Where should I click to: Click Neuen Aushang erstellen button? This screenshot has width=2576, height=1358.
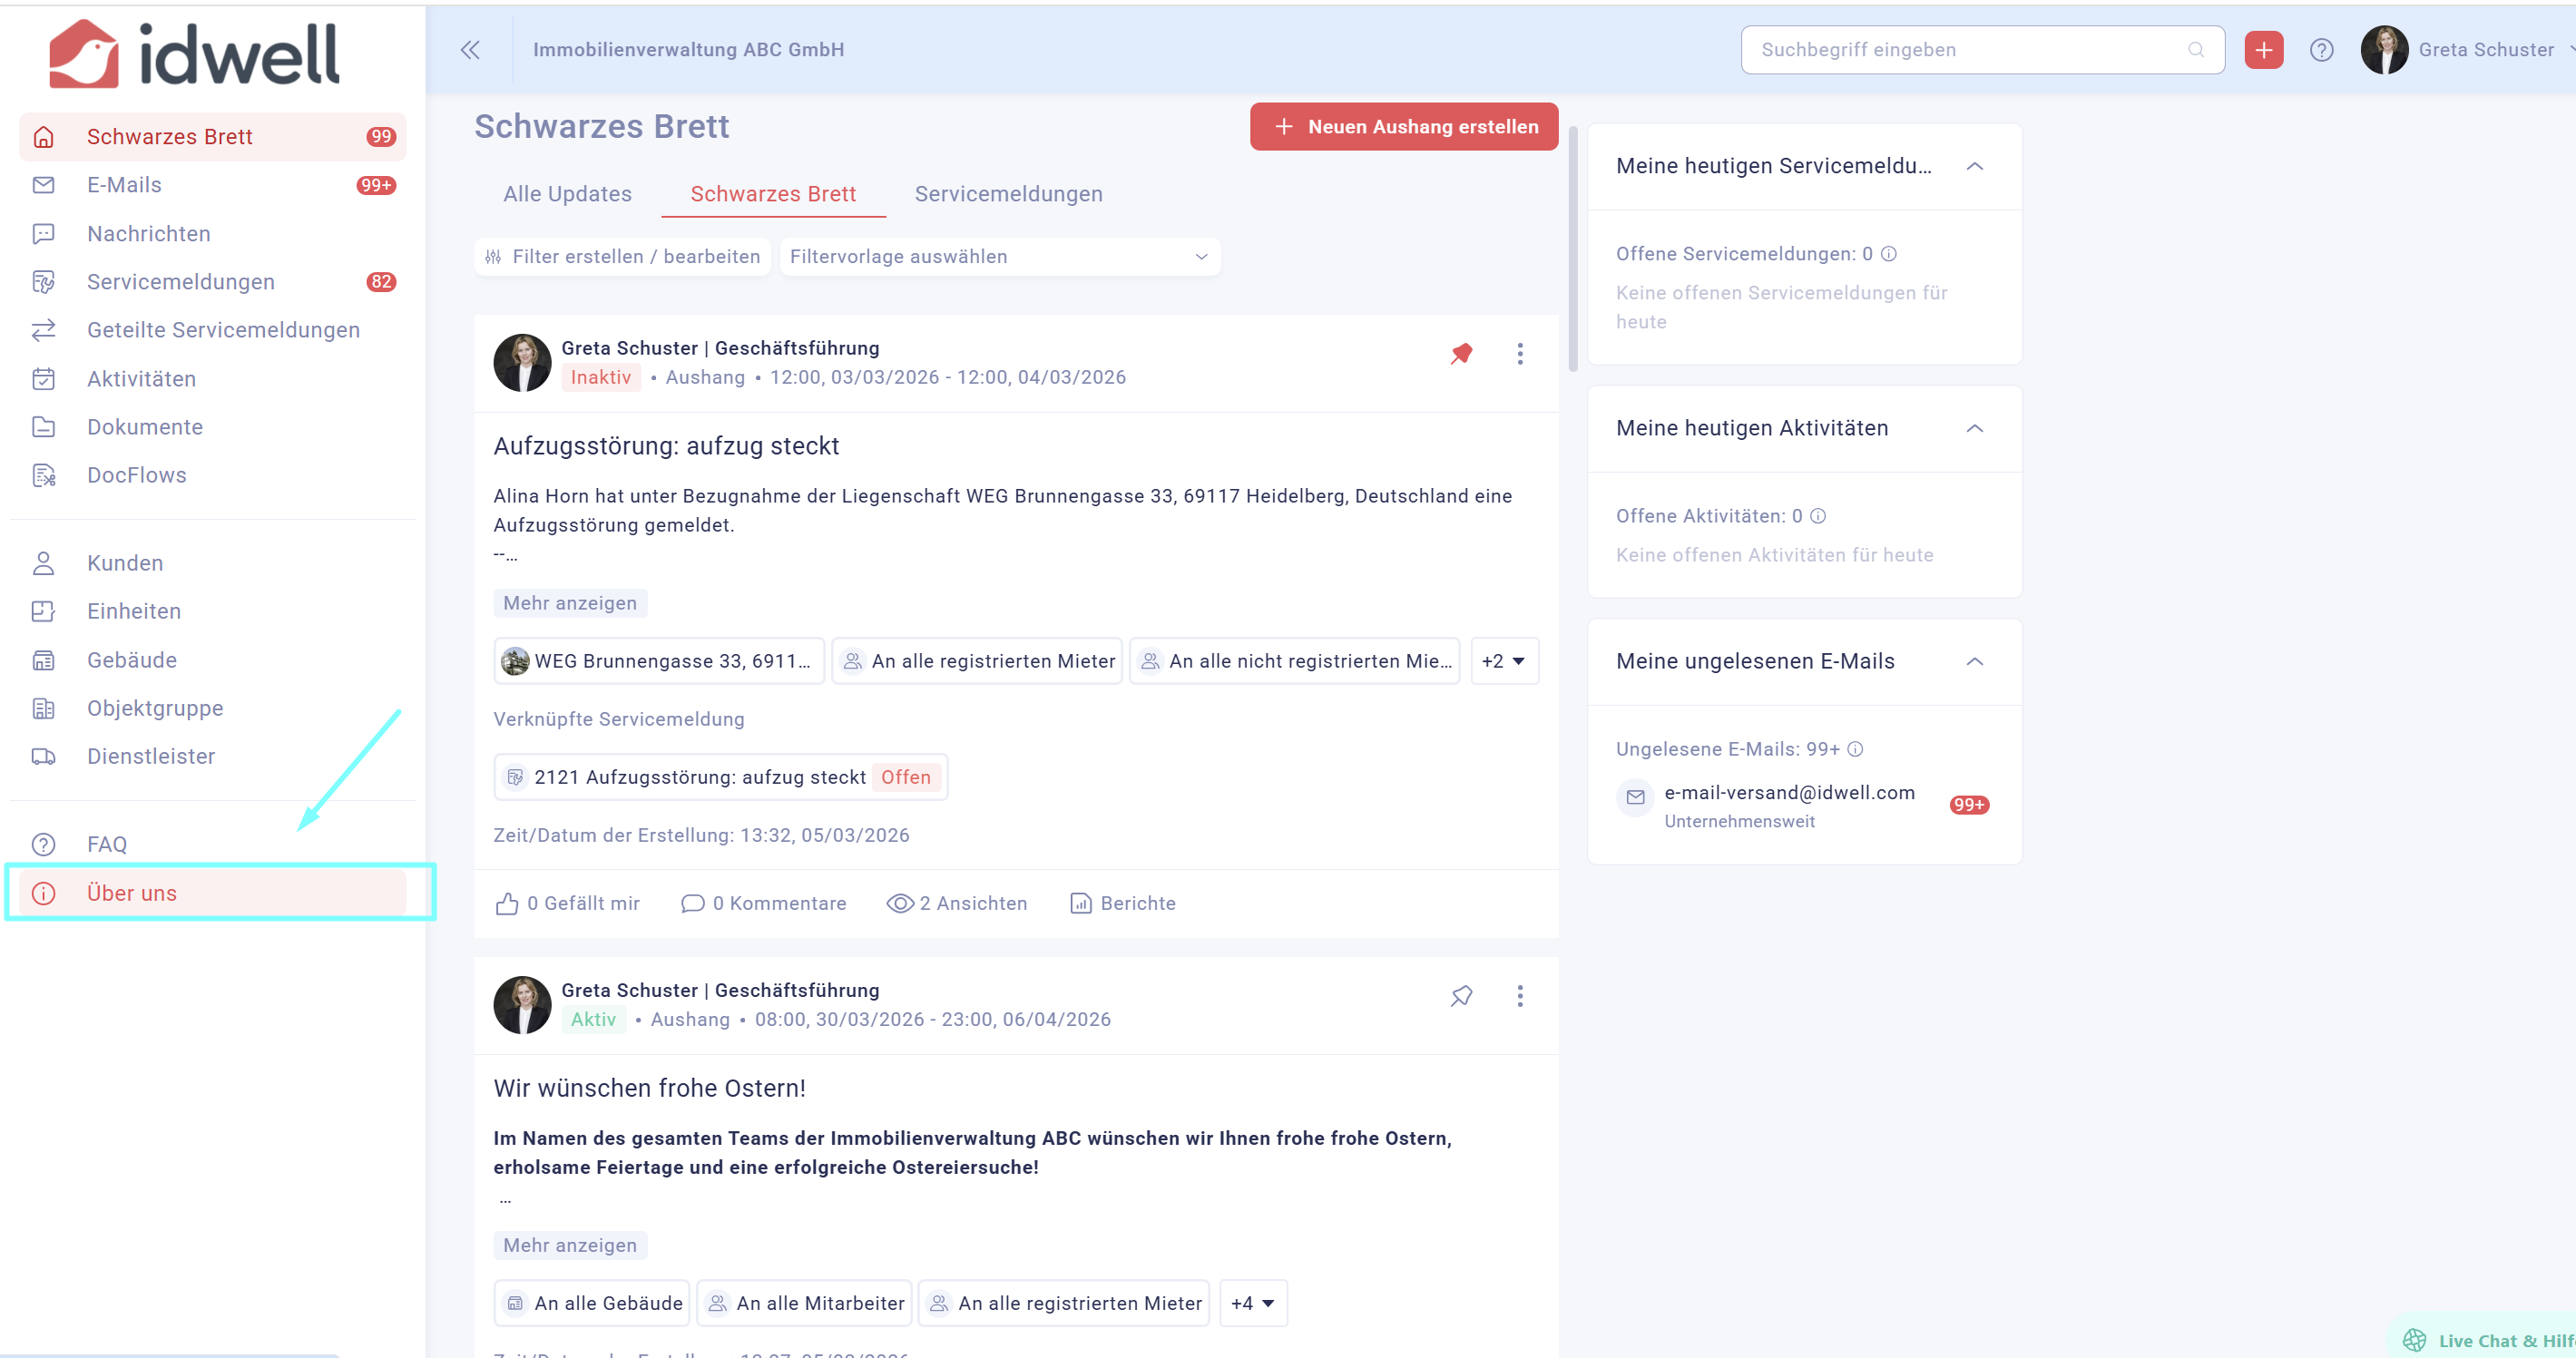[1403, 127]
